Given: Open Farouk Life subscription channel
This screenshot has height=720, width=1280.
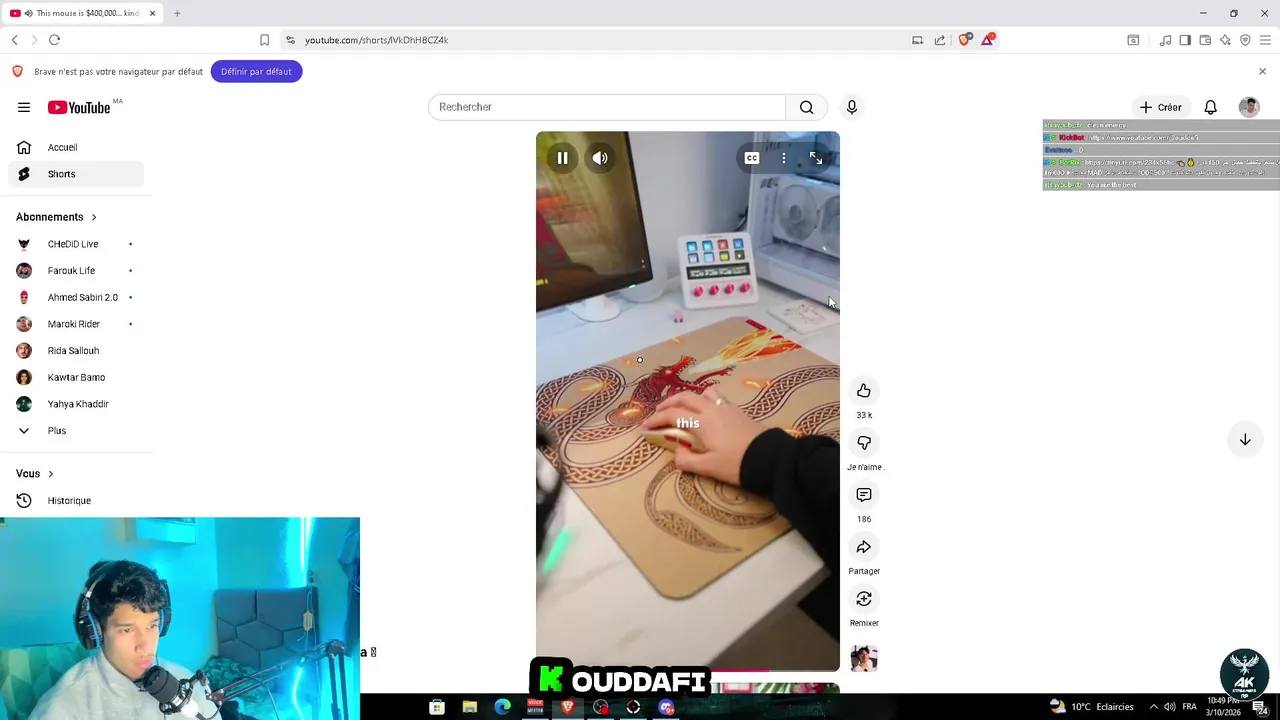Looking at the screenshot, I should [x=76, y=271].
